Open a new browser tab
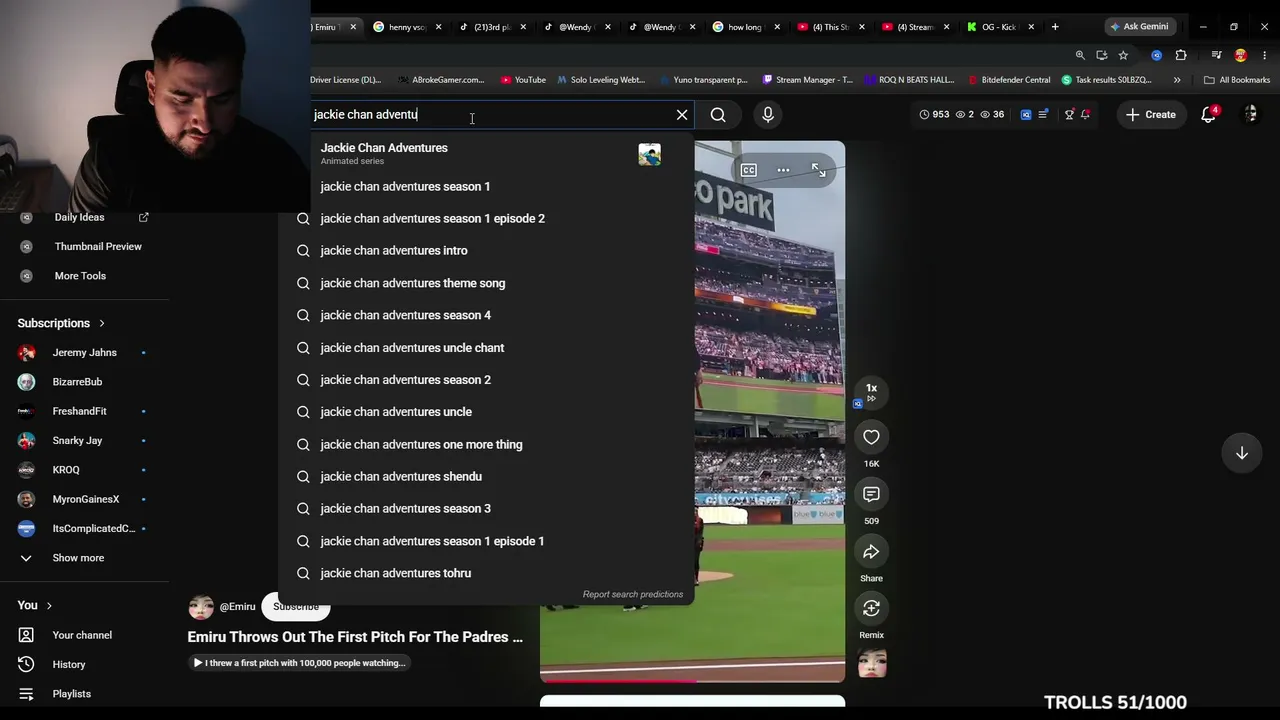 [x=1055, y=27]
